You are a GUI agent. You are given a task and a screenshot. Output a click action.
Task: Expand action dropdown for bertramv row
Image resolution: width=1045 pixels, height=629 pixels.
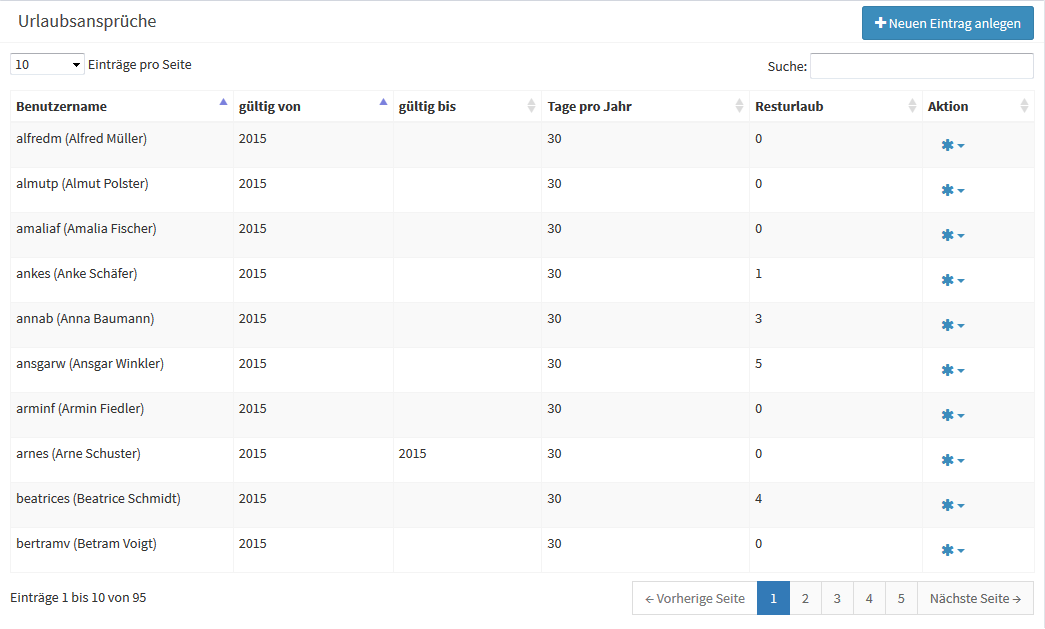pyautogui.click(x=952, y=551)
